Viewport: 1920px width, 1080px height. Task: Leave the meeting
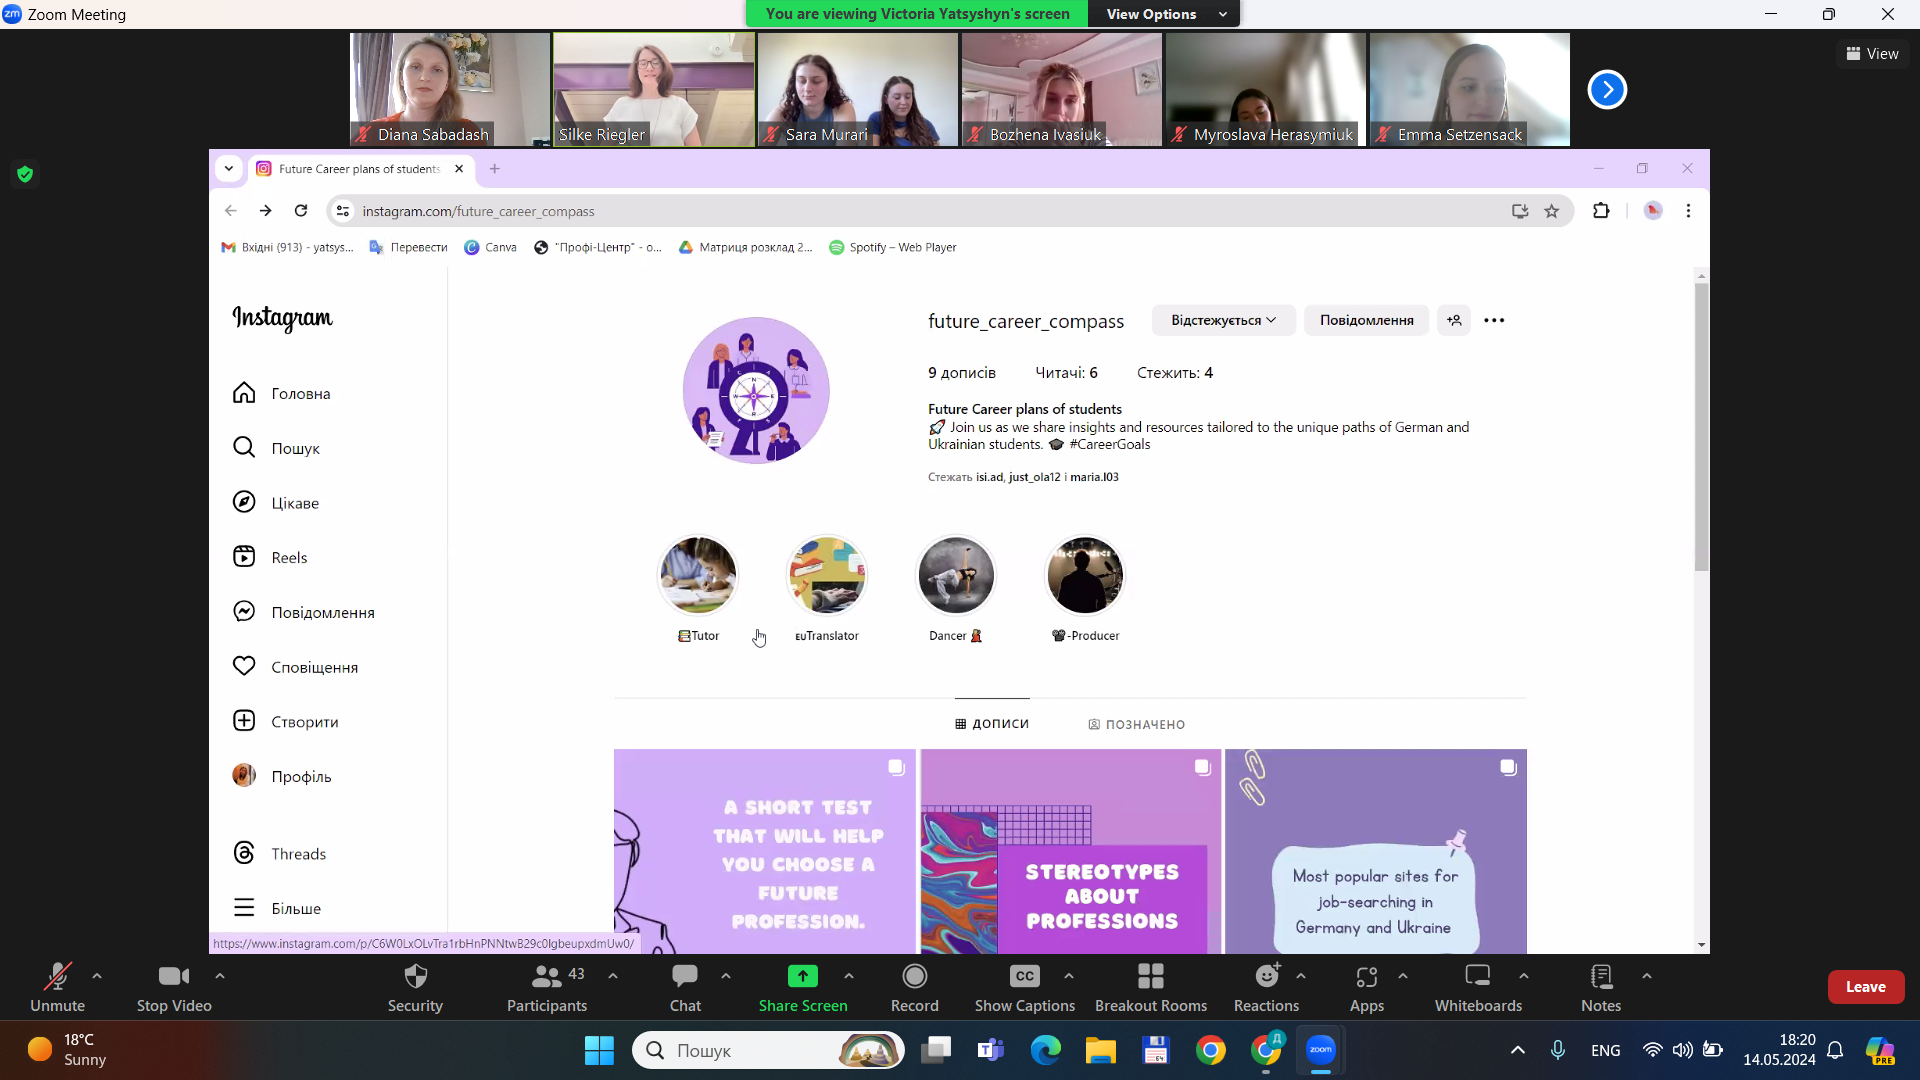coord(1865,987)
